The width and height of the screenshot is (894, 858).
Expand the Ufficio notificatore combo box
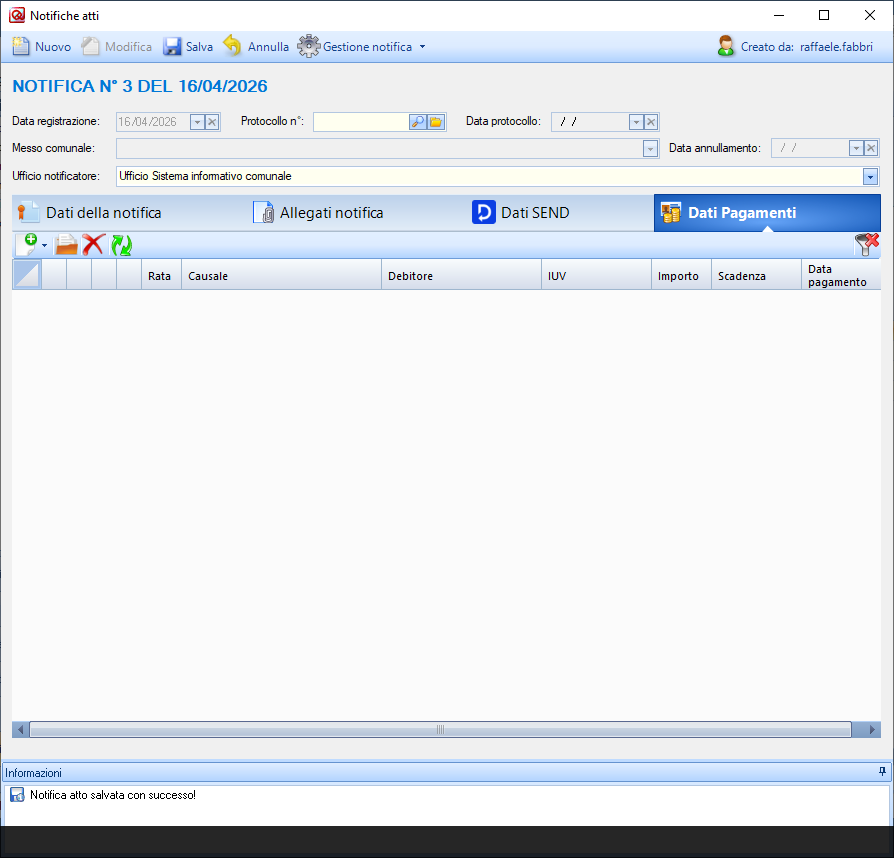pyautogui.click(x=870, y=176)
